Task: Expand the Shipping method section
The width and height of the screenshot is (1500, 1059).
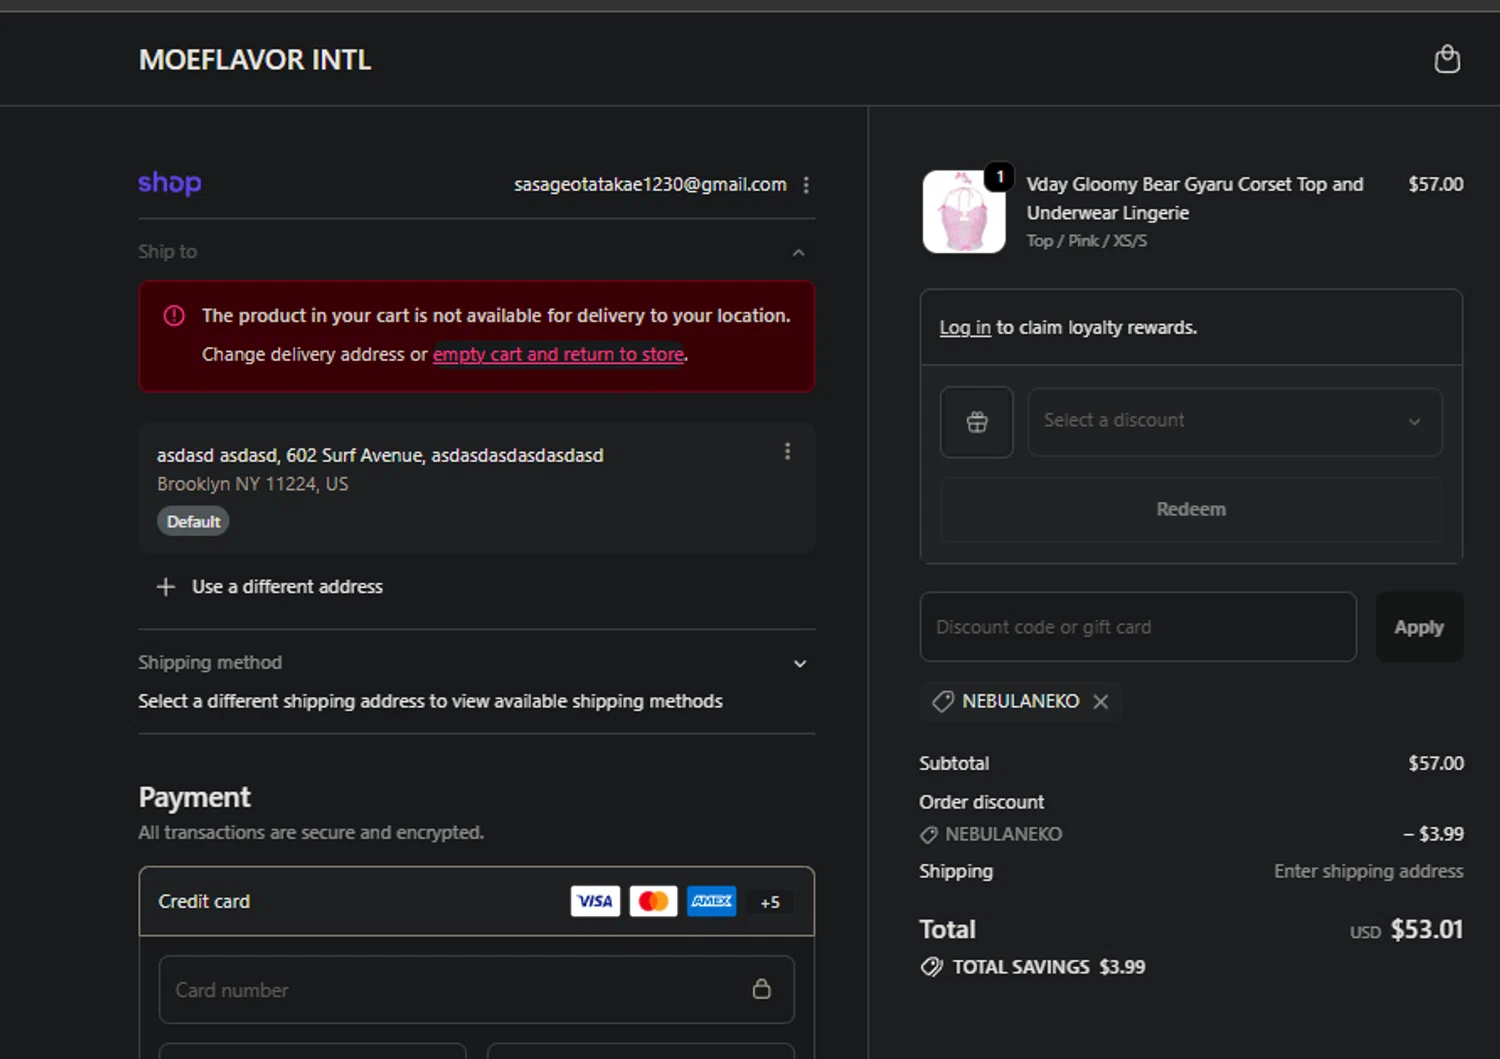Action: coord(800,664)
